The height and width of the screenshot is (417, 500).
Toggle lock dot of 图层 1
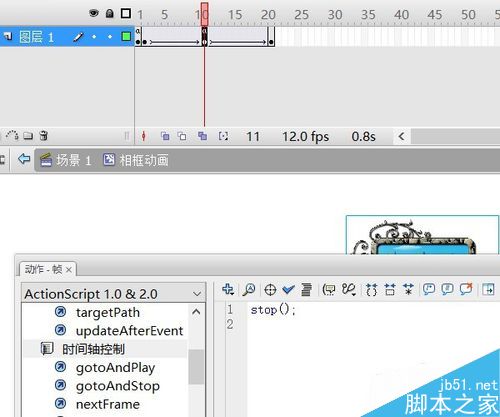(110, 37)
